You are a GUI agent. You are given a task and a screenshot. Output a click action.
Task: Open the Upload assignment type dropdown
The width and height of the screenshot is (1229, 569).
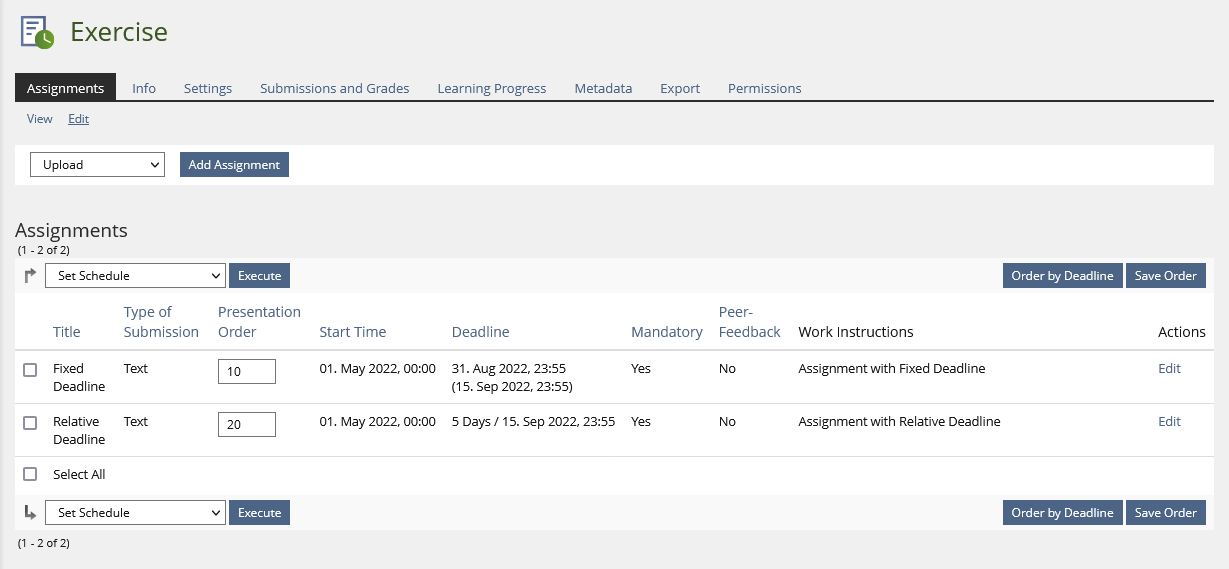(97, 165)
